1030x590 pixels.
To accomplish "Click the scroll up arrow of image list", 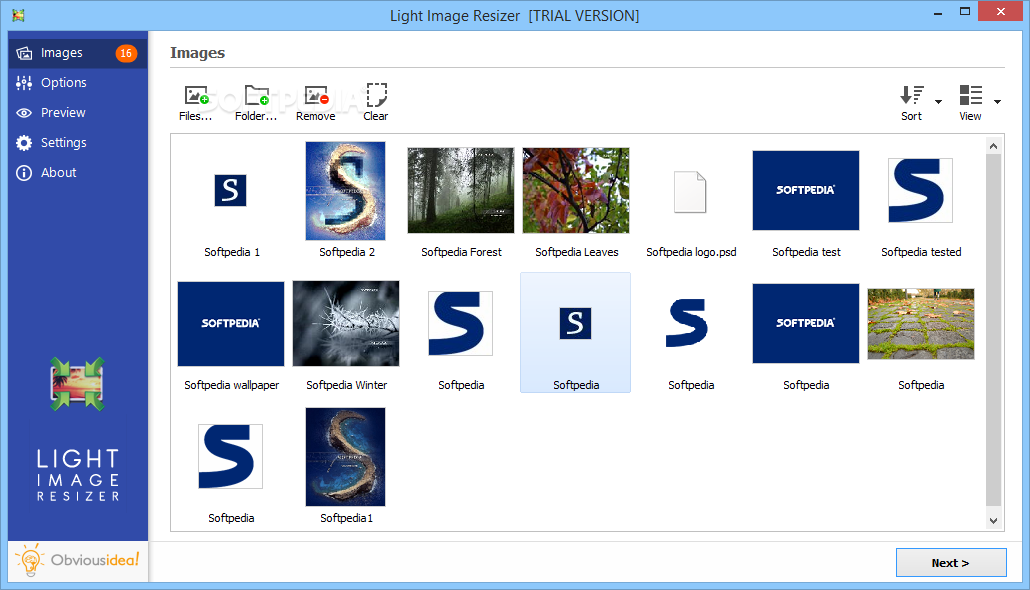I will [993, 146].
